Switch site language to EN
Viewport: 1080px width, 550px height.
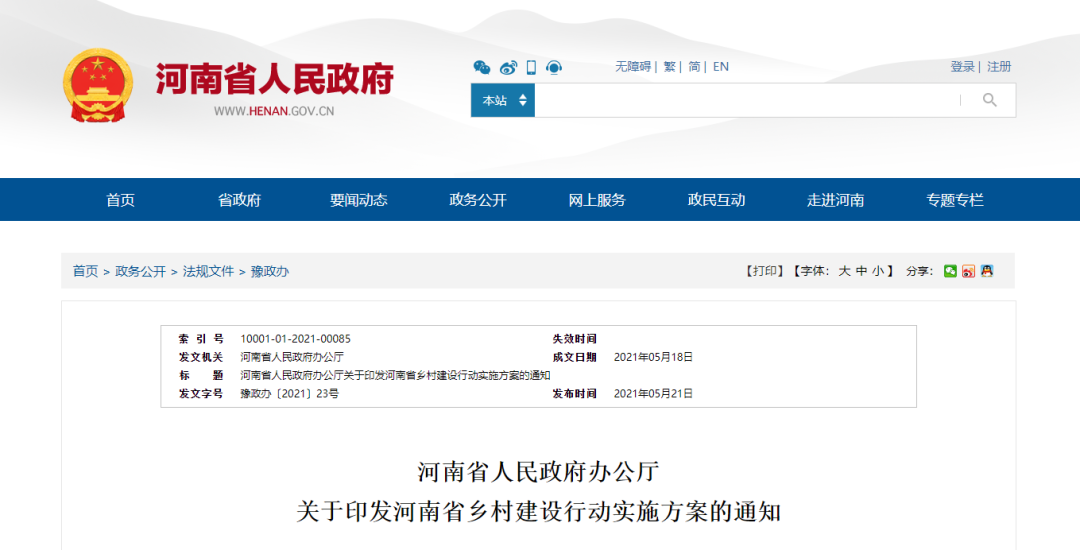(x=720, y=67)
